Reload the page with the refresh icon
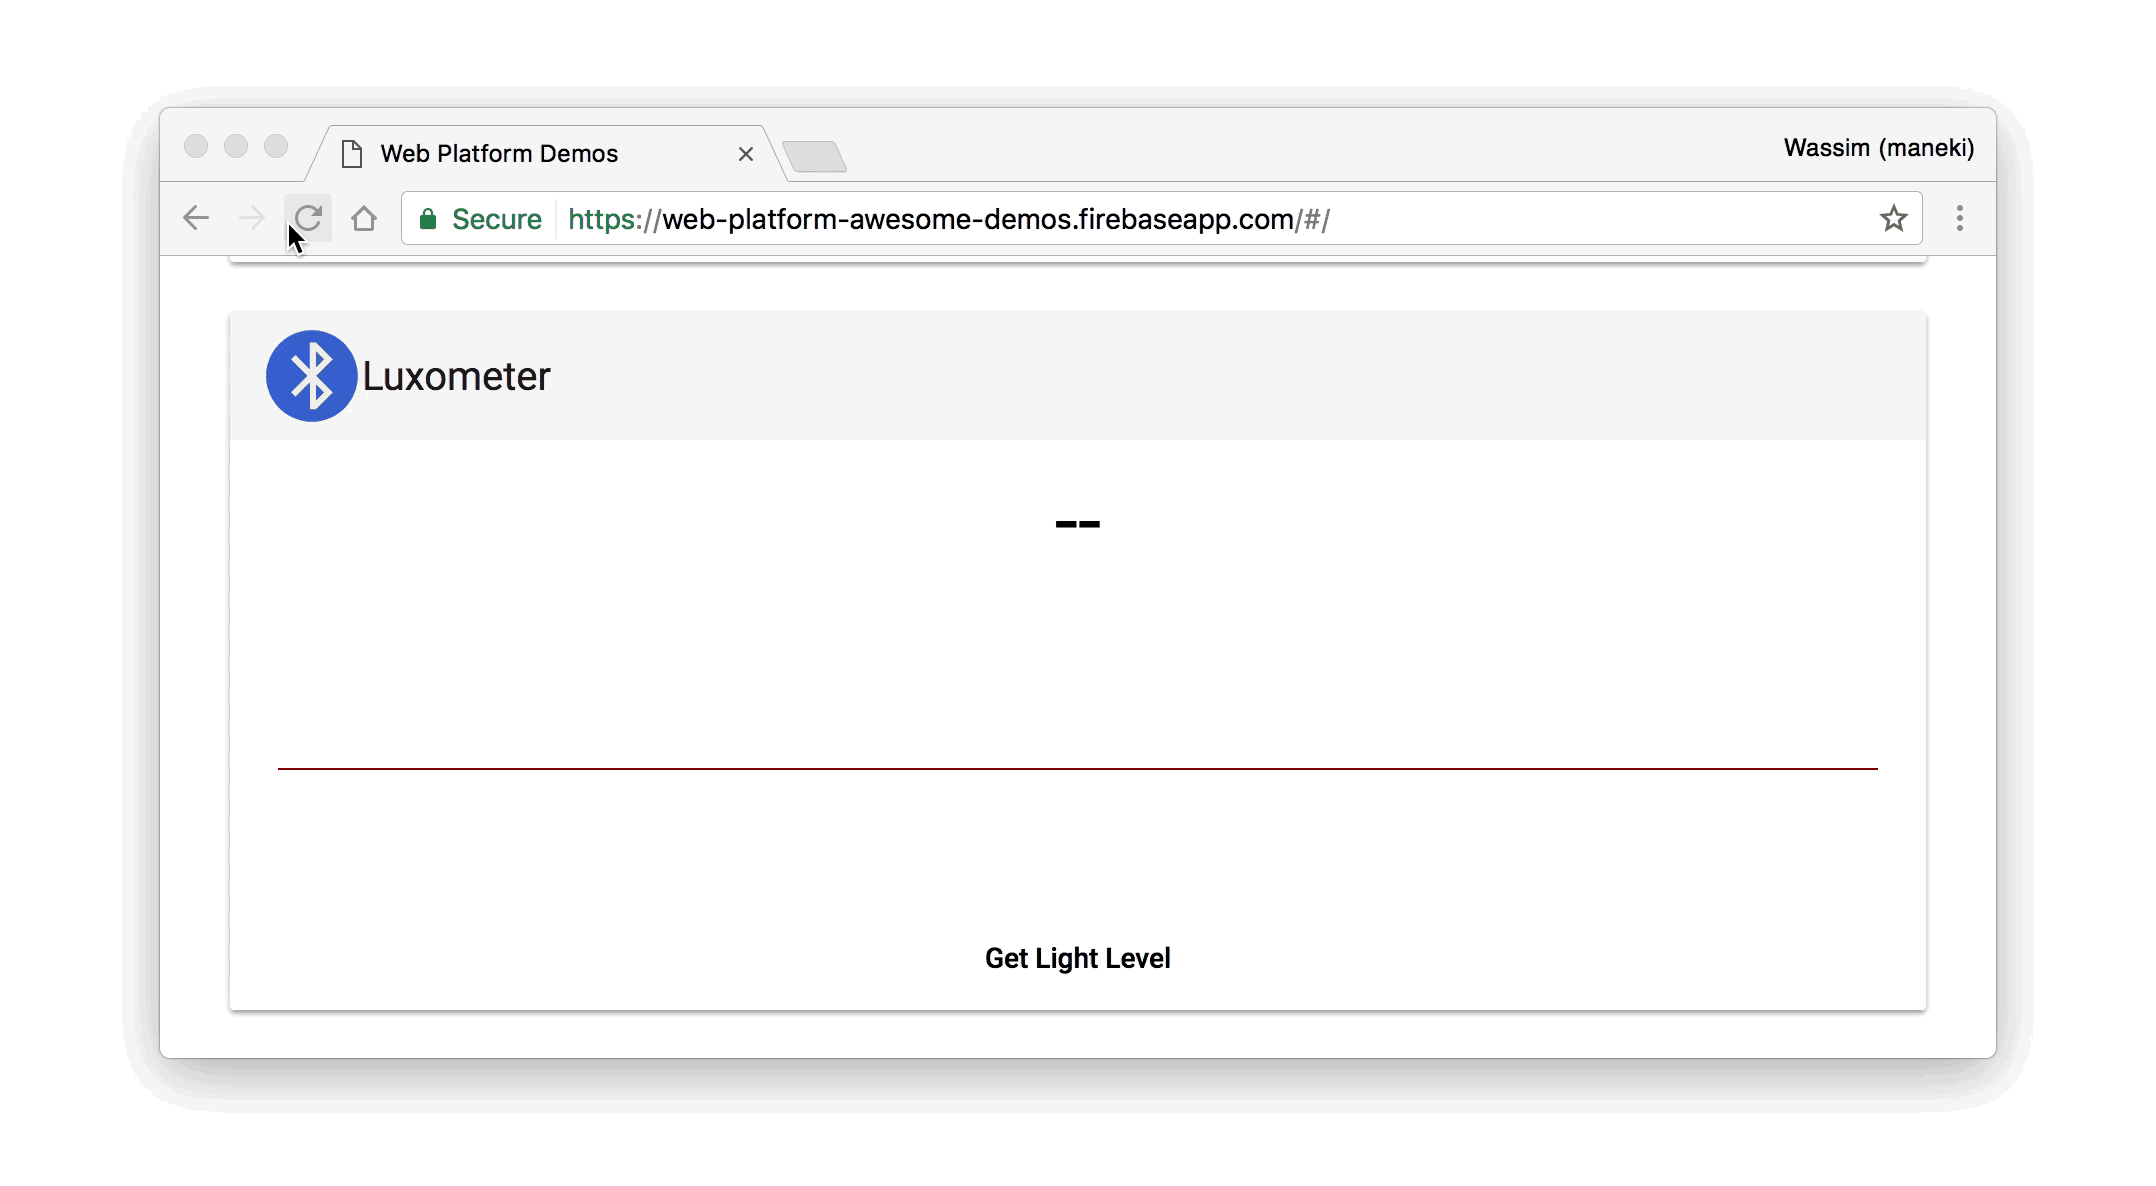 [308, 218]
